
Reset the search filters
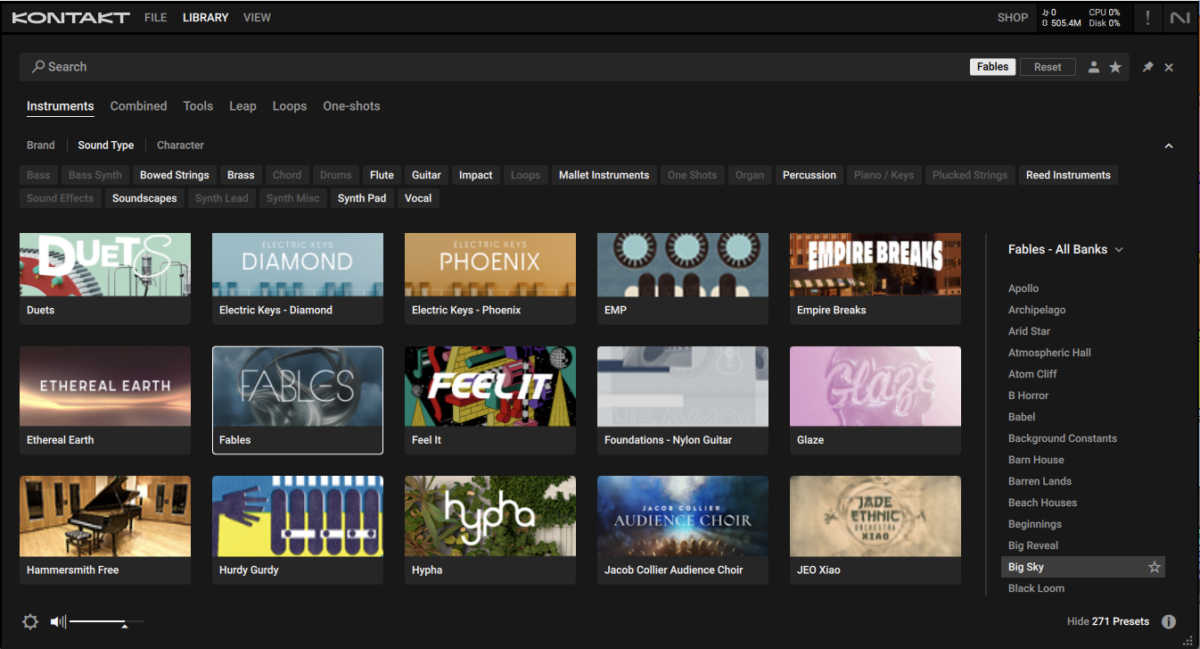tap(1048, 67)
